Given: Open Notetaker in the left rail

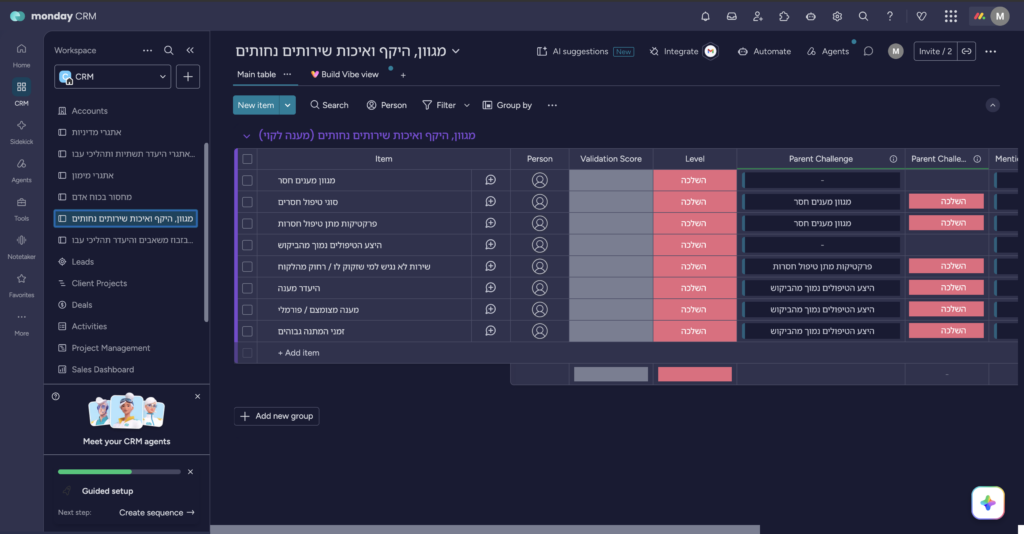Looking at the screenshot, I should coord(22,247).
